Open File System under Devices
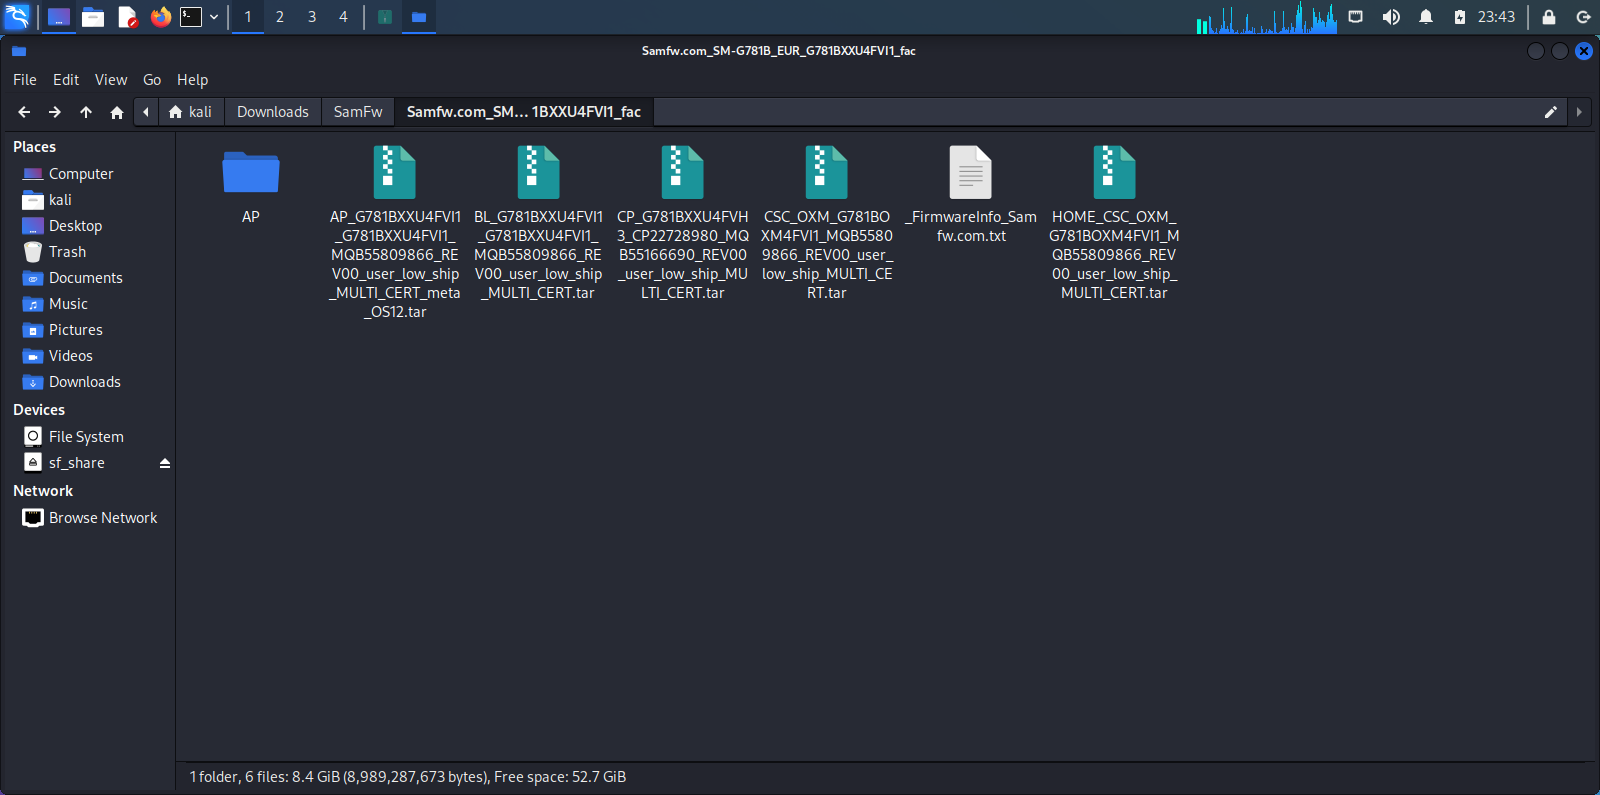 click(88, 437)
